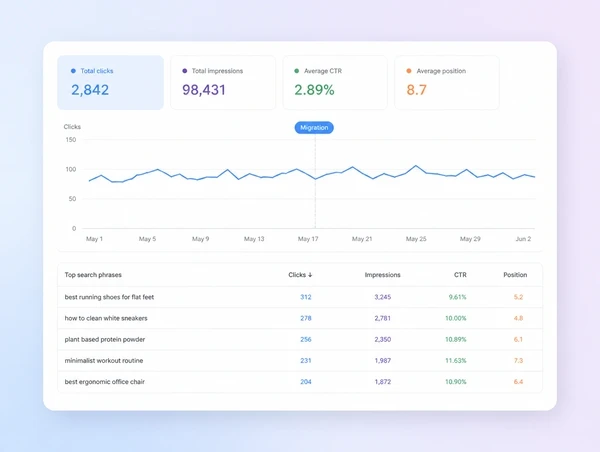Click the 3,245 impressions value
The height and width of the screenshot is (452, 600).
(383, 297)
